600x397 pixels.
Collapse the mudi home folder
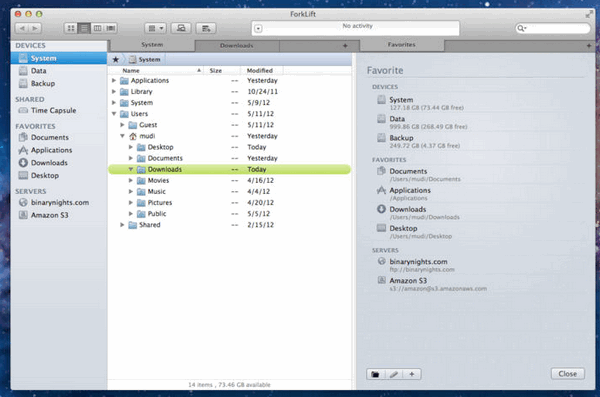coord(122,136)
